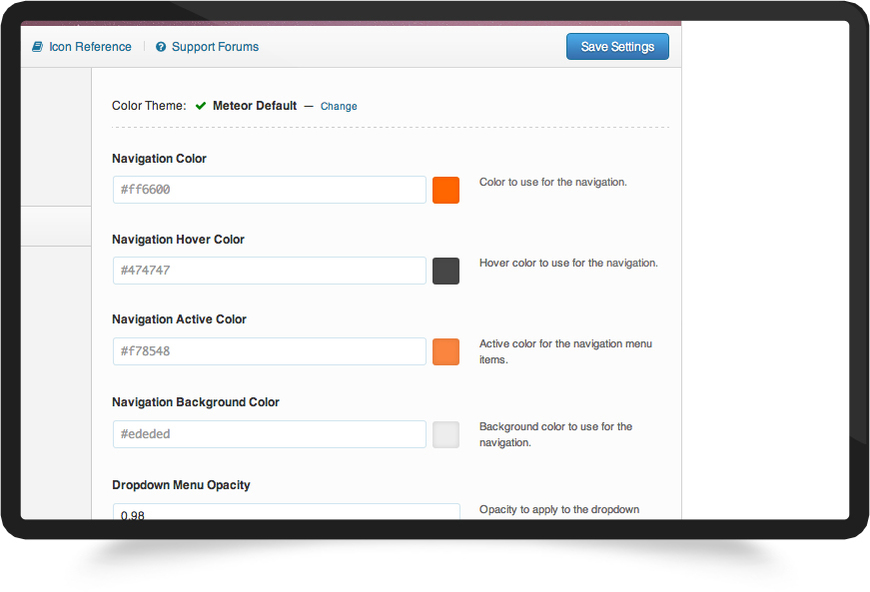Click the Navigation Color heading label
Image resolution: width=870 pixels, height=592 pixels.
pos(159,159)
